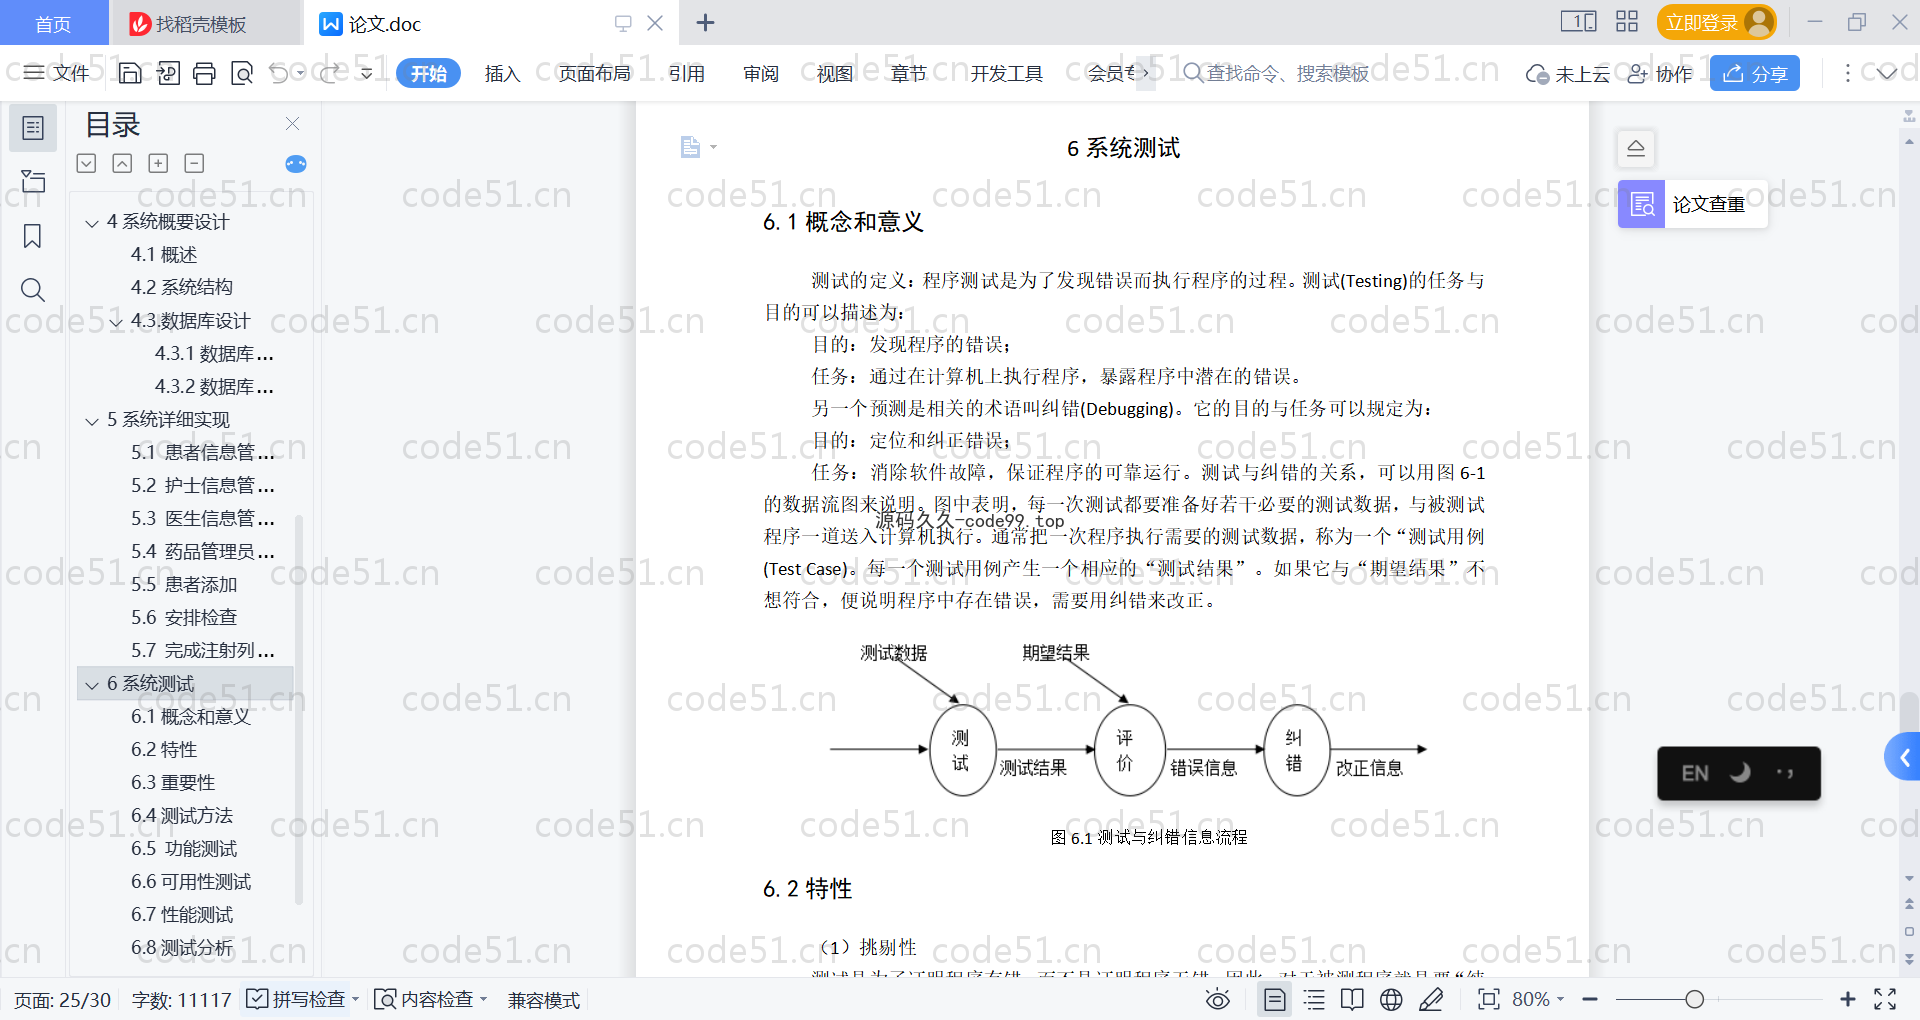1920x1020 pixels.
Task: Click the fullscreen icon in status bar
Action: click(1885, 999)
